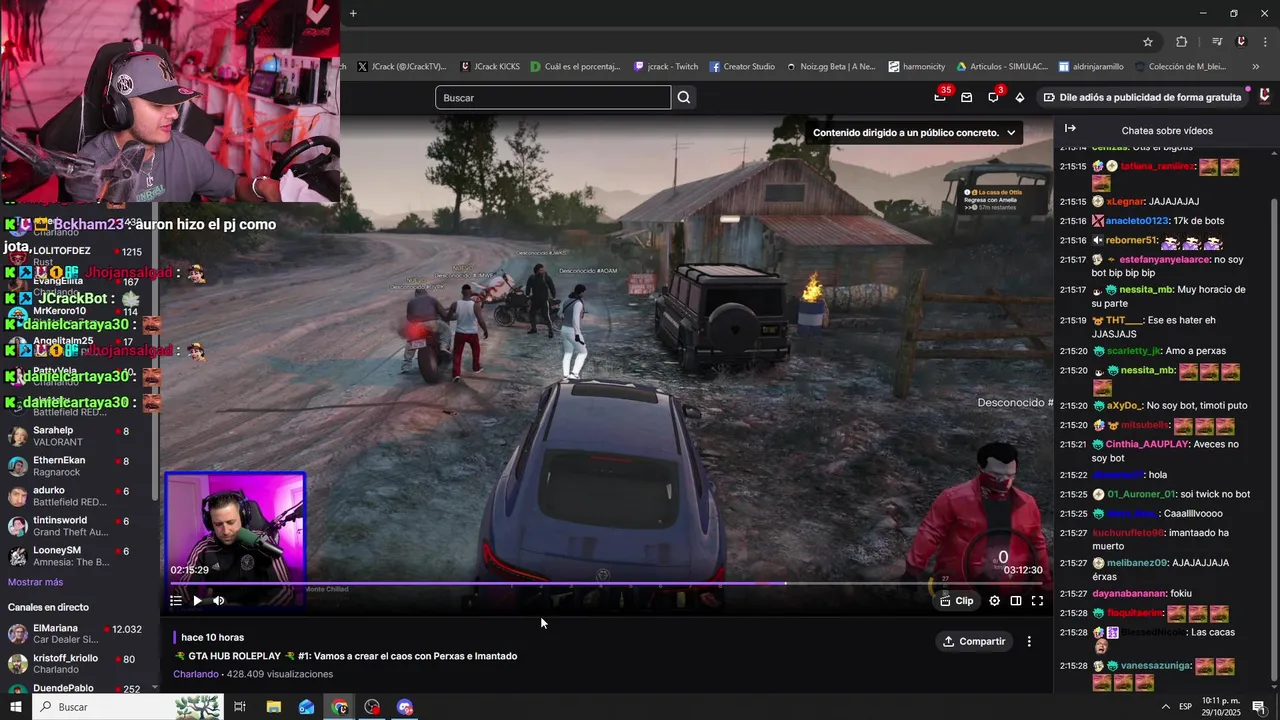Play the paused video

(197, 601)
